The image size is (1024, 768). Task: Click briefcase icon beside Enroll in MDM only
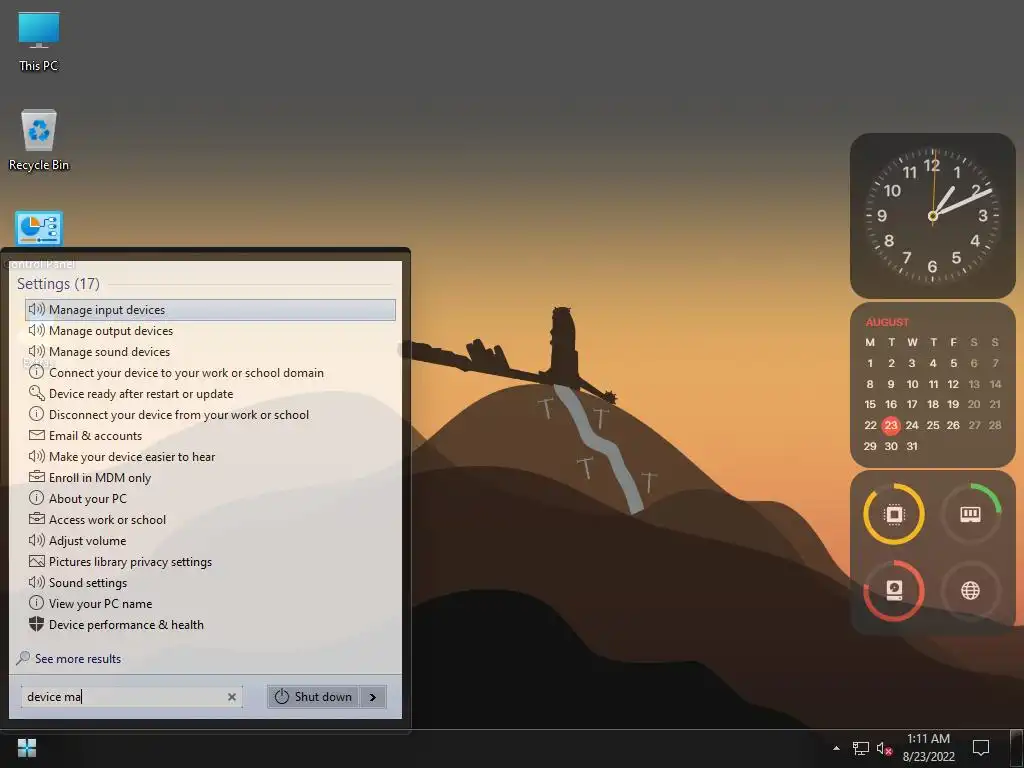[x=37, y=477]
